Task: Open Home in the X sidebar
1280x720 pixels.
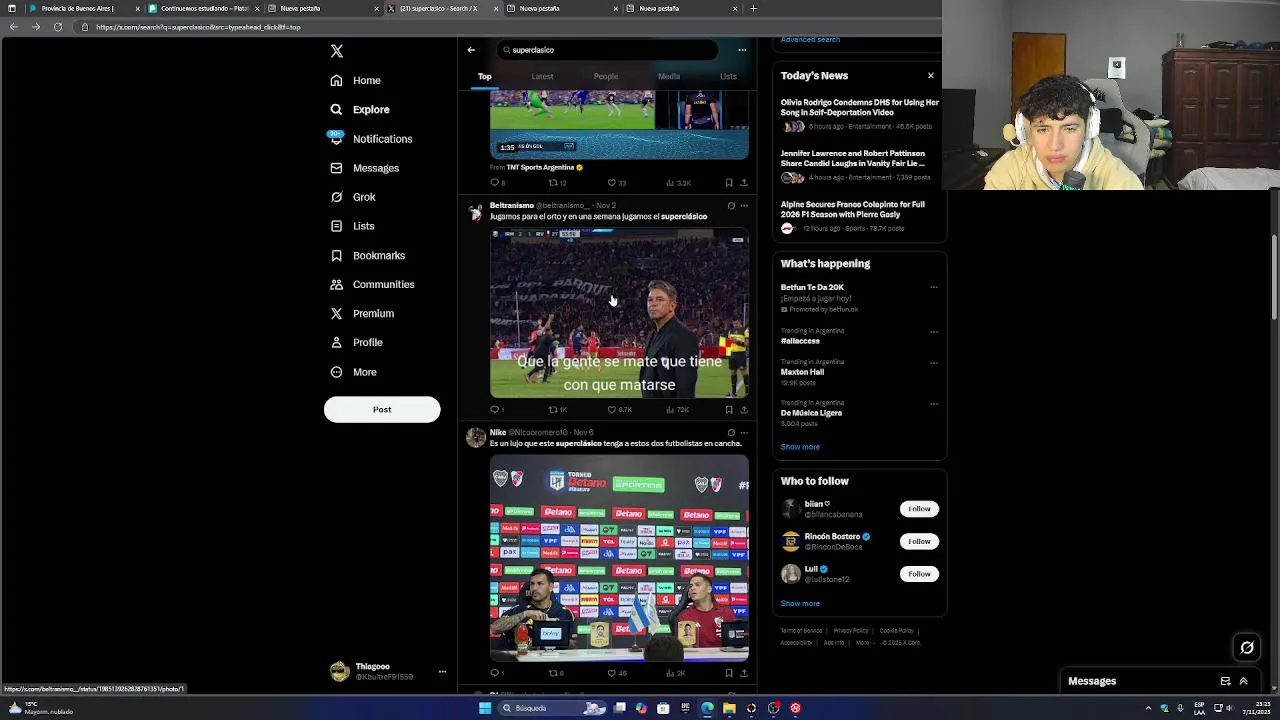Action: [356, 80]
